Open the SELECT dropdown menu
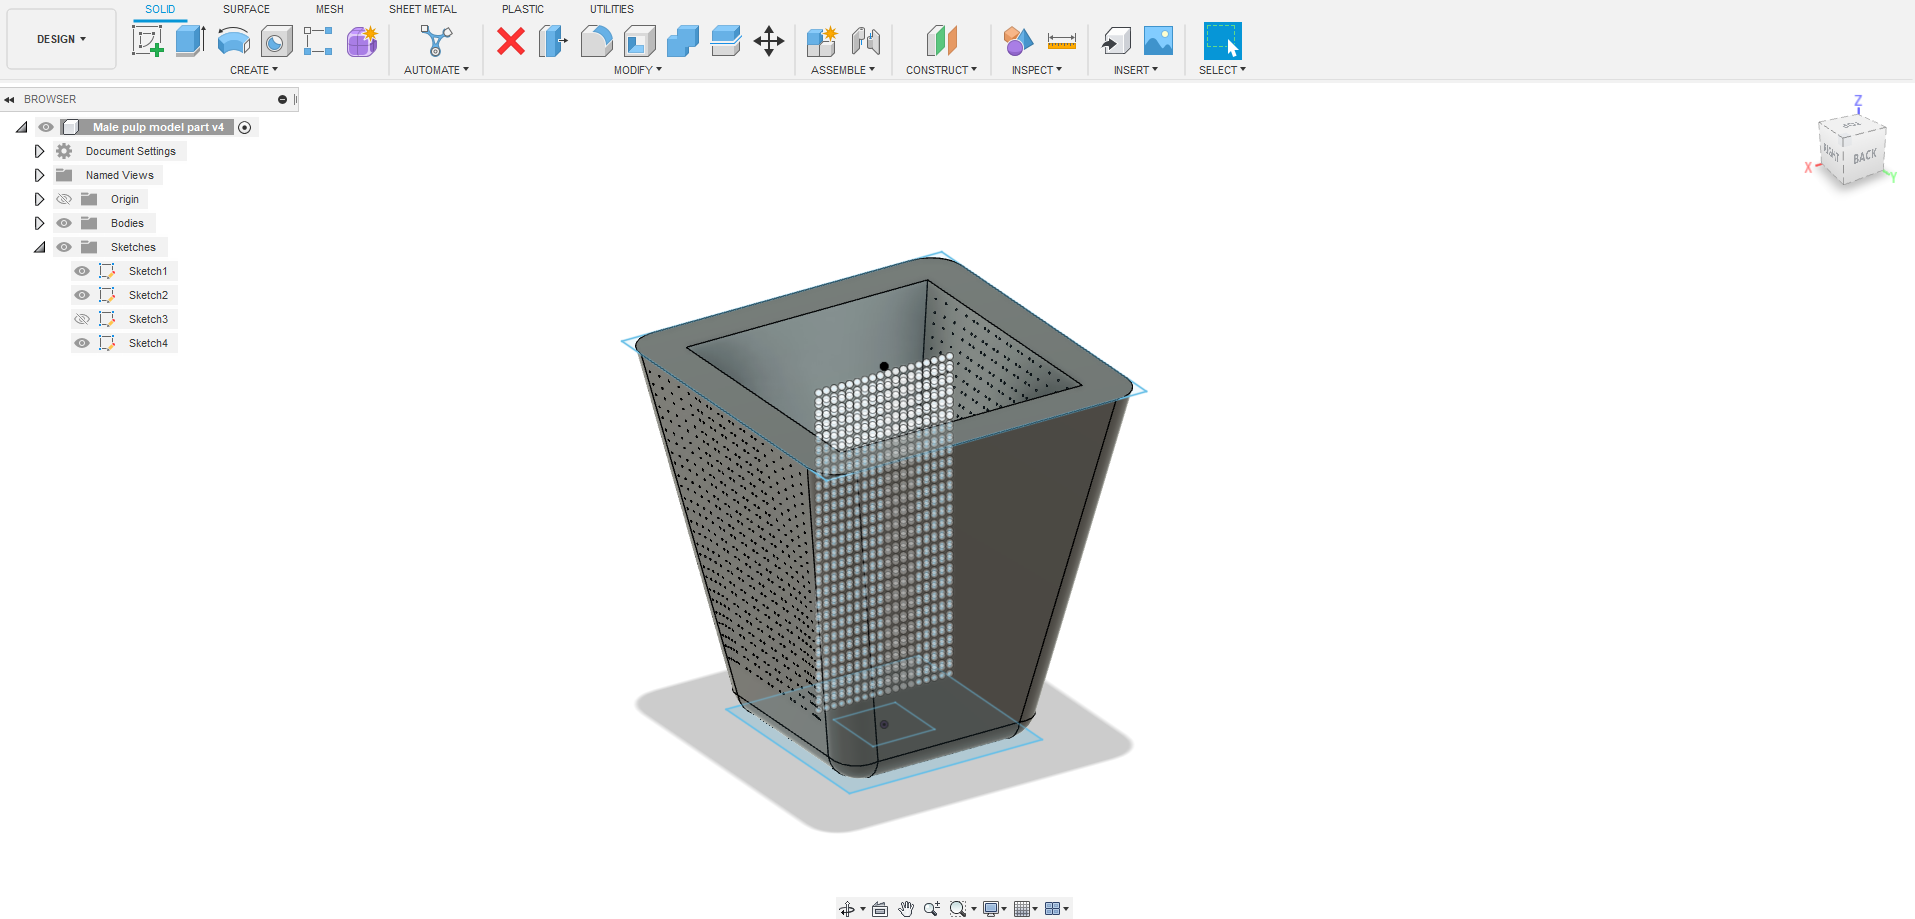This screenshot has height=919, width=1915. click(1222, 70)
